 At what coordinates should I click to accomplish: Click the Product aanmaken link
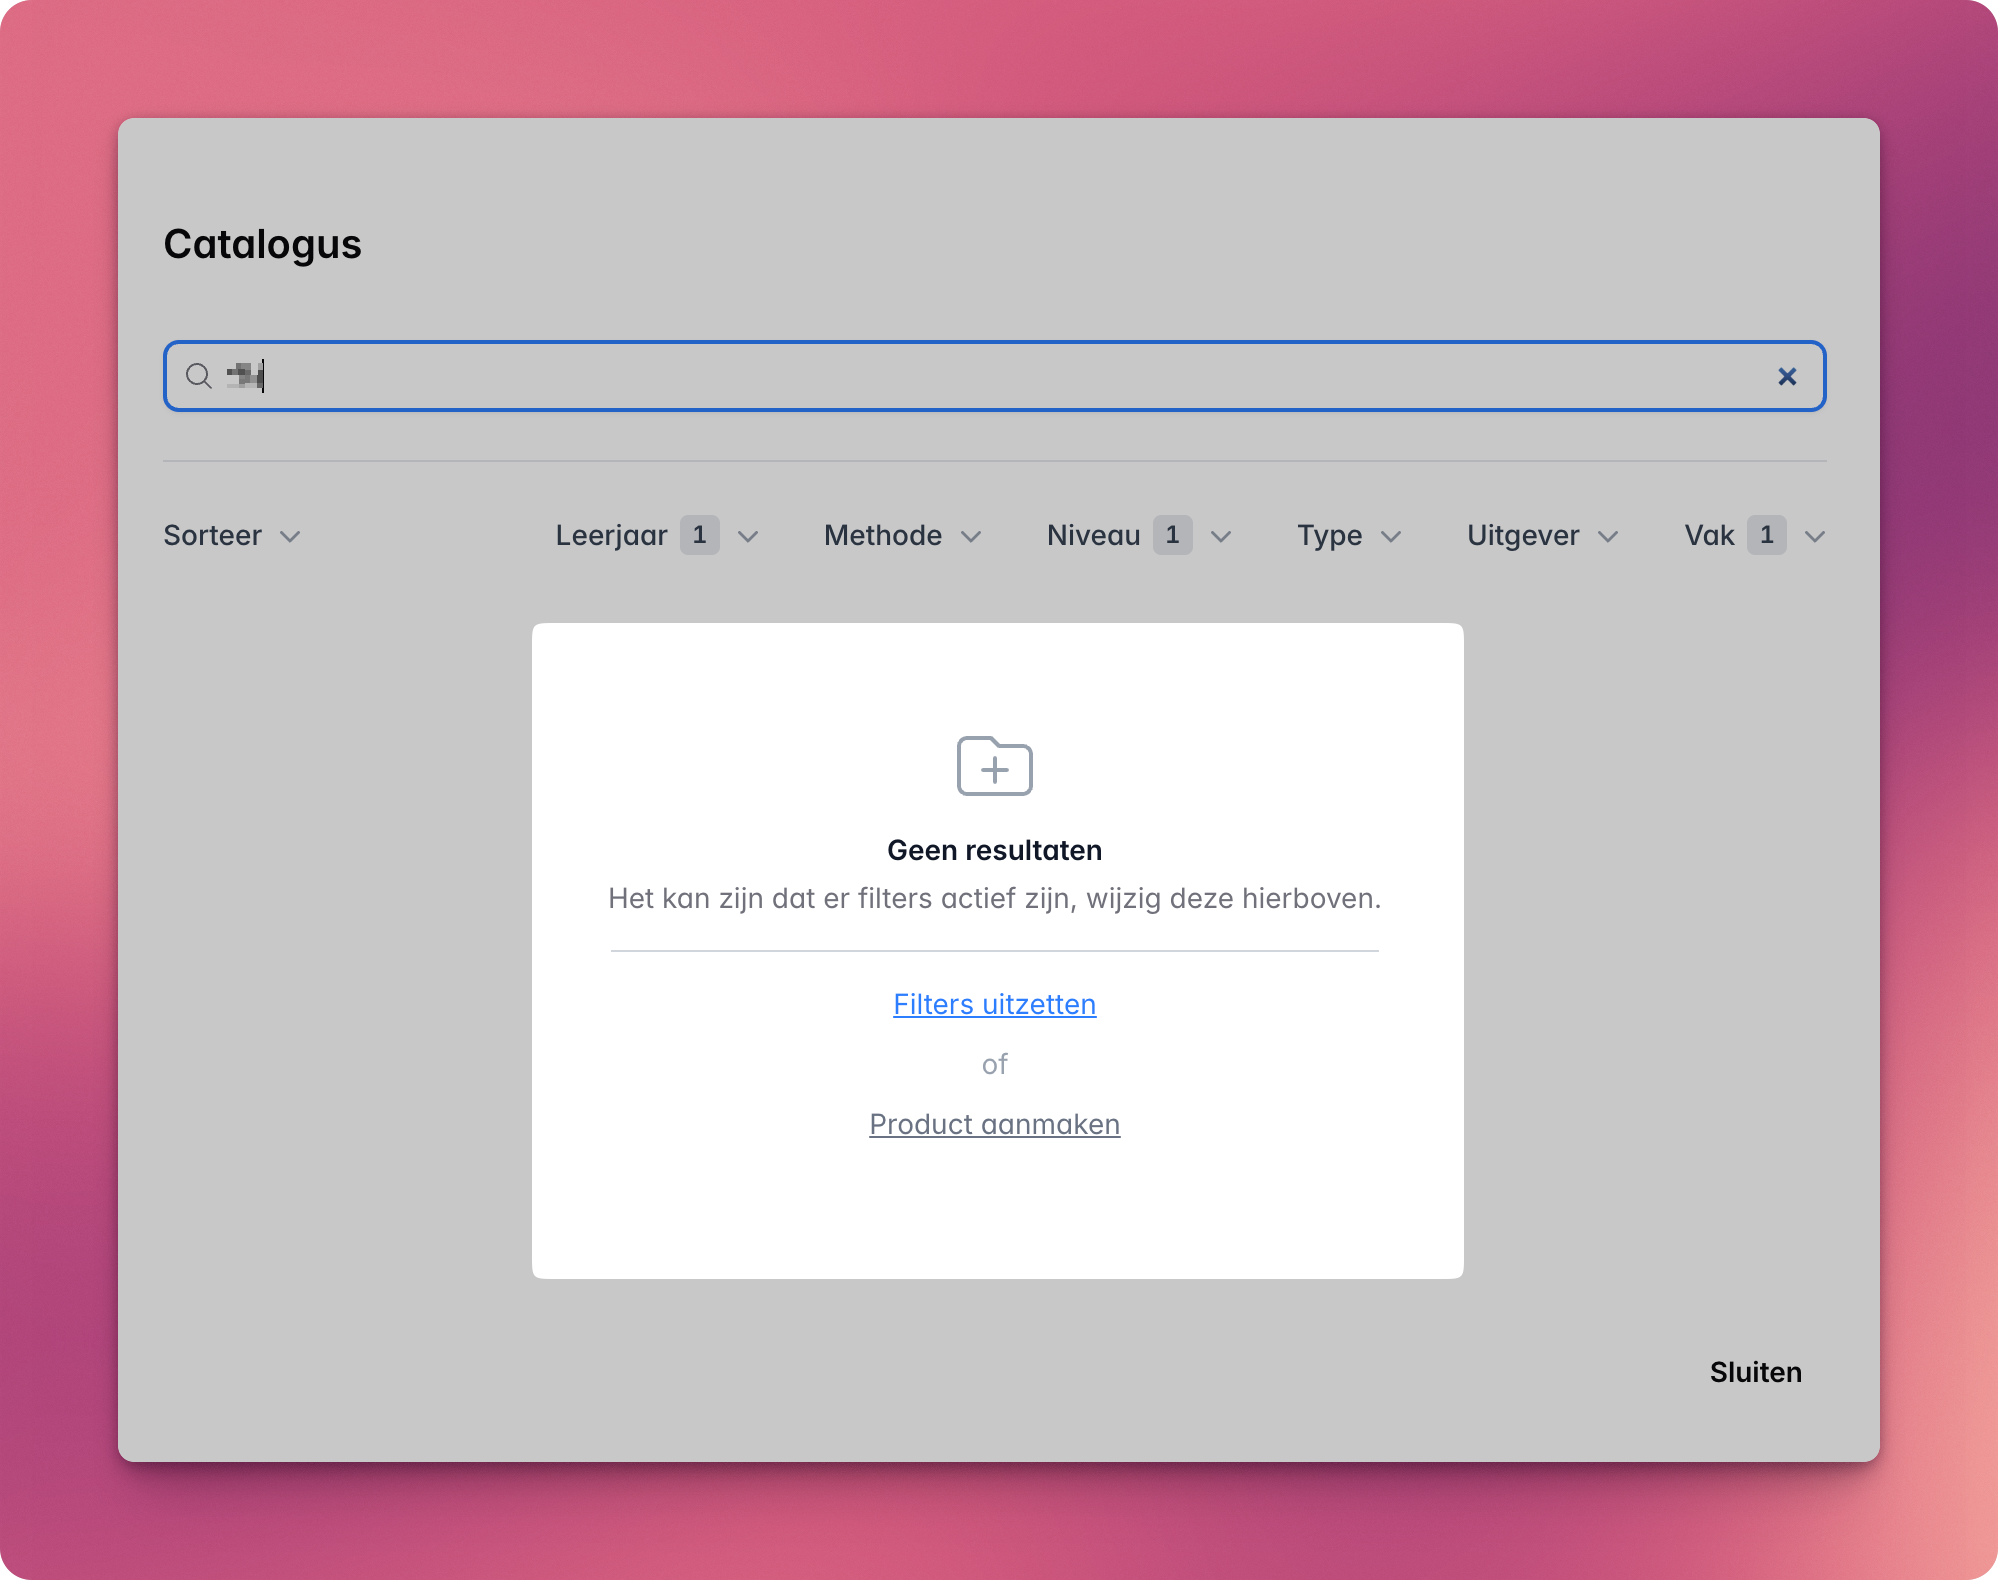click(x=994, y=1124)
